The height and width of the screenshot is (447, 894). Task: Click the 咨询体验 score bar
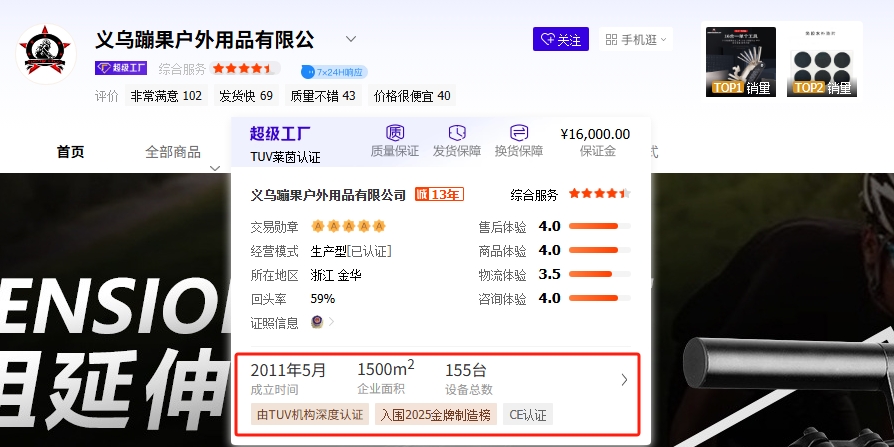[x=600, y=298]
